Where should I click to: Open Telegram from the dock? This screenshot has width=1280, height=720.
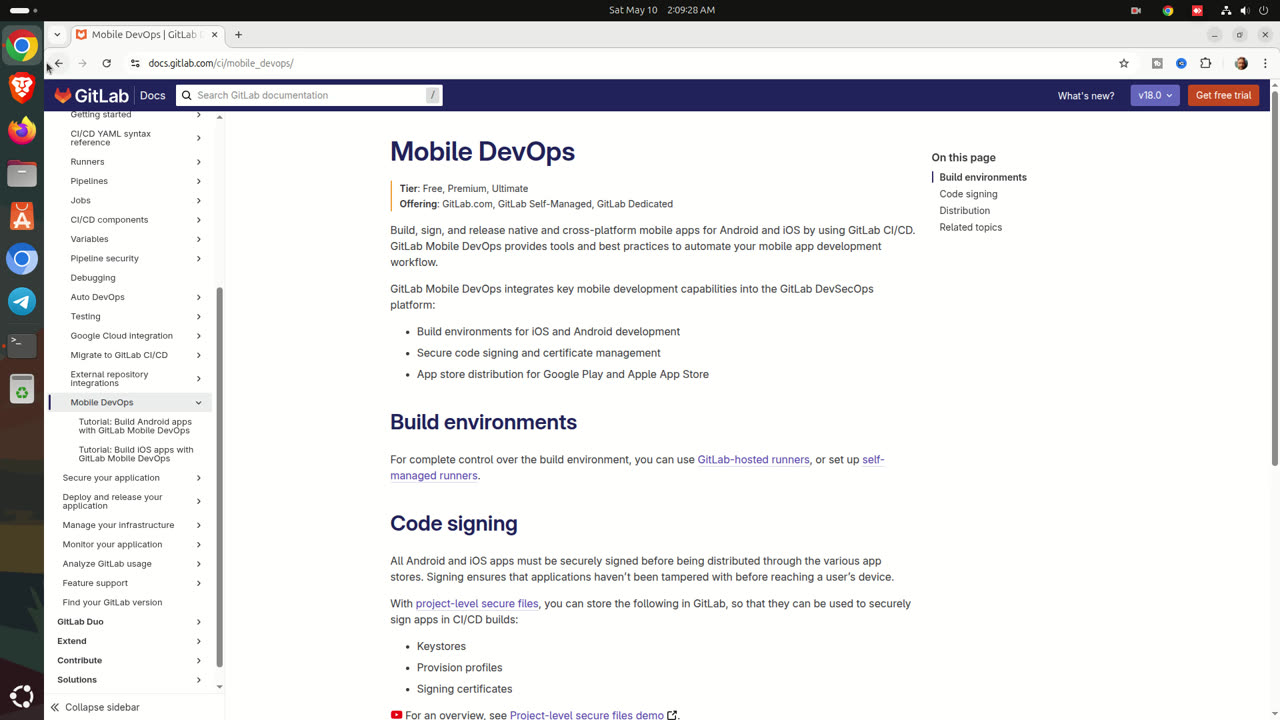click(x=22, y=301)
